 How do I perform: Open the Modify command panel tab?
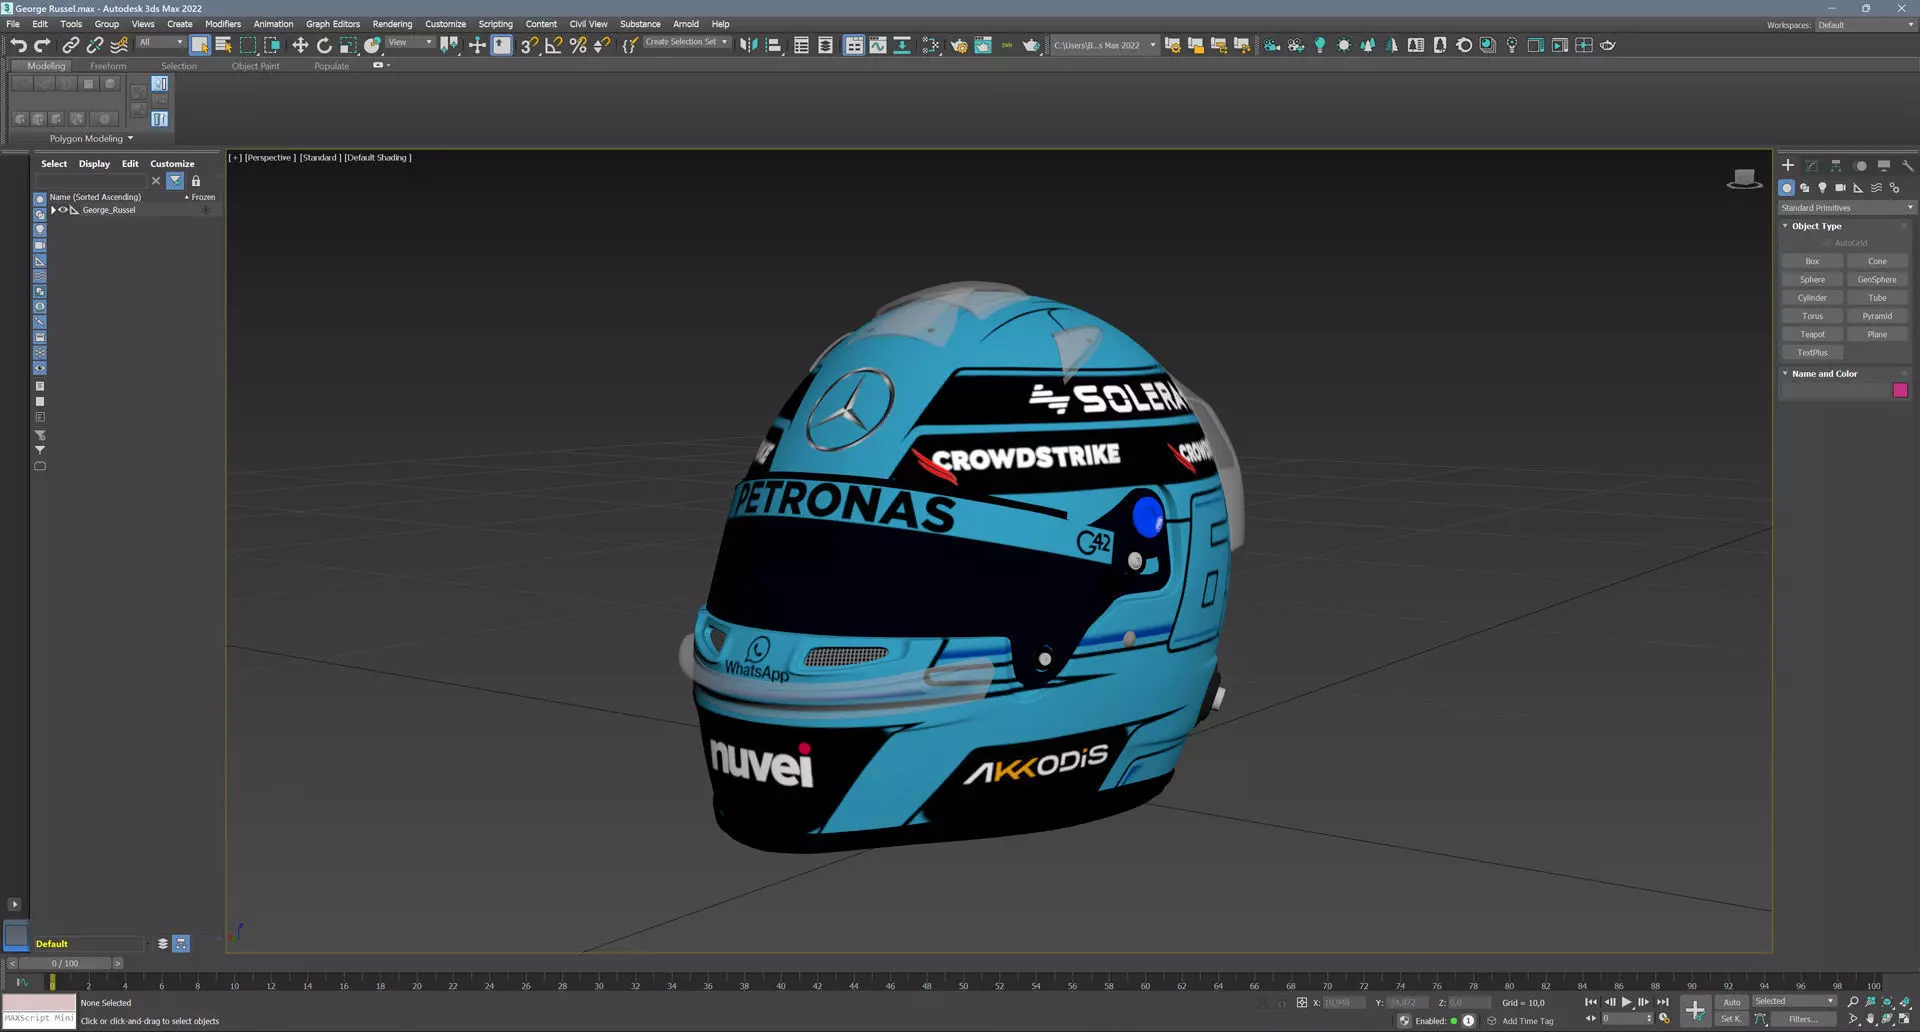[1812, 165]
